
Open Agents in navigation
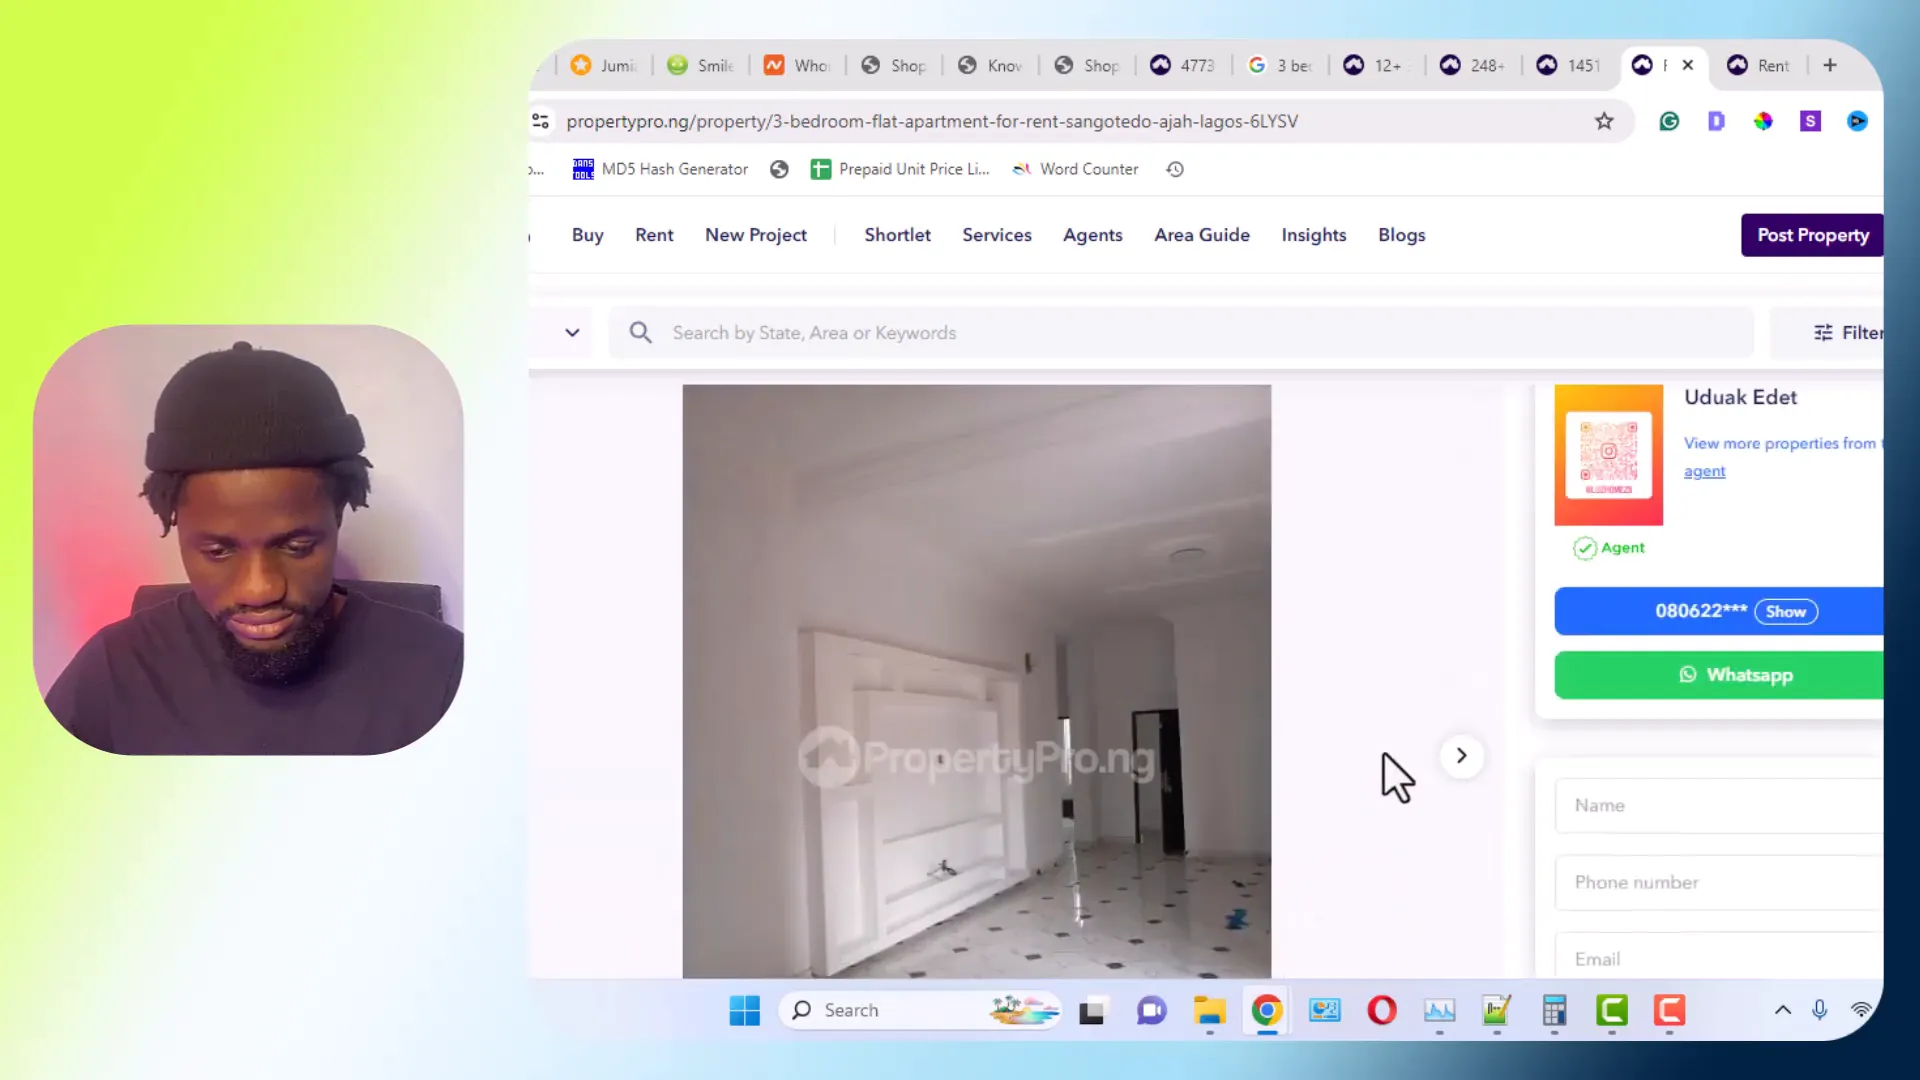click(x=1092, y=235)
